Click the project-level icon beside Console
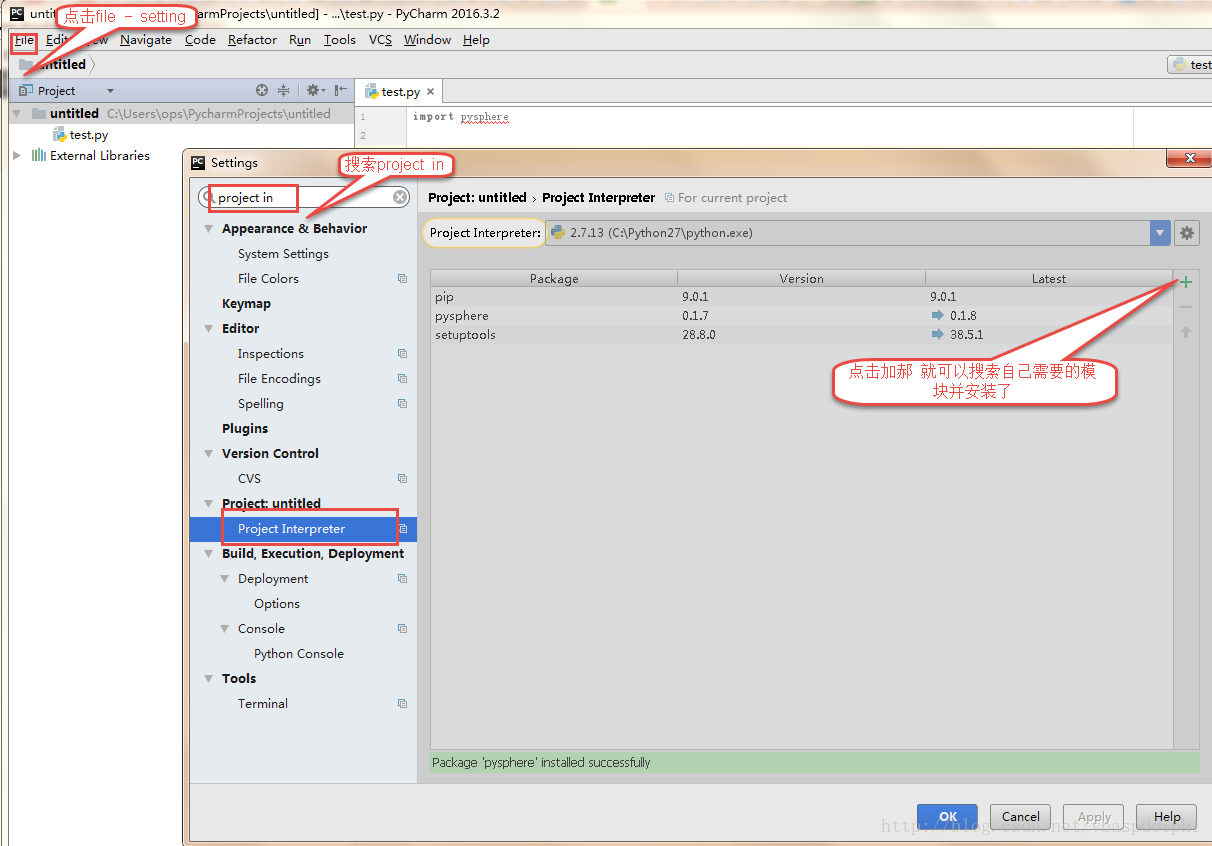The width and height of the screenshot is (1212, 846). tap(402, 629)
